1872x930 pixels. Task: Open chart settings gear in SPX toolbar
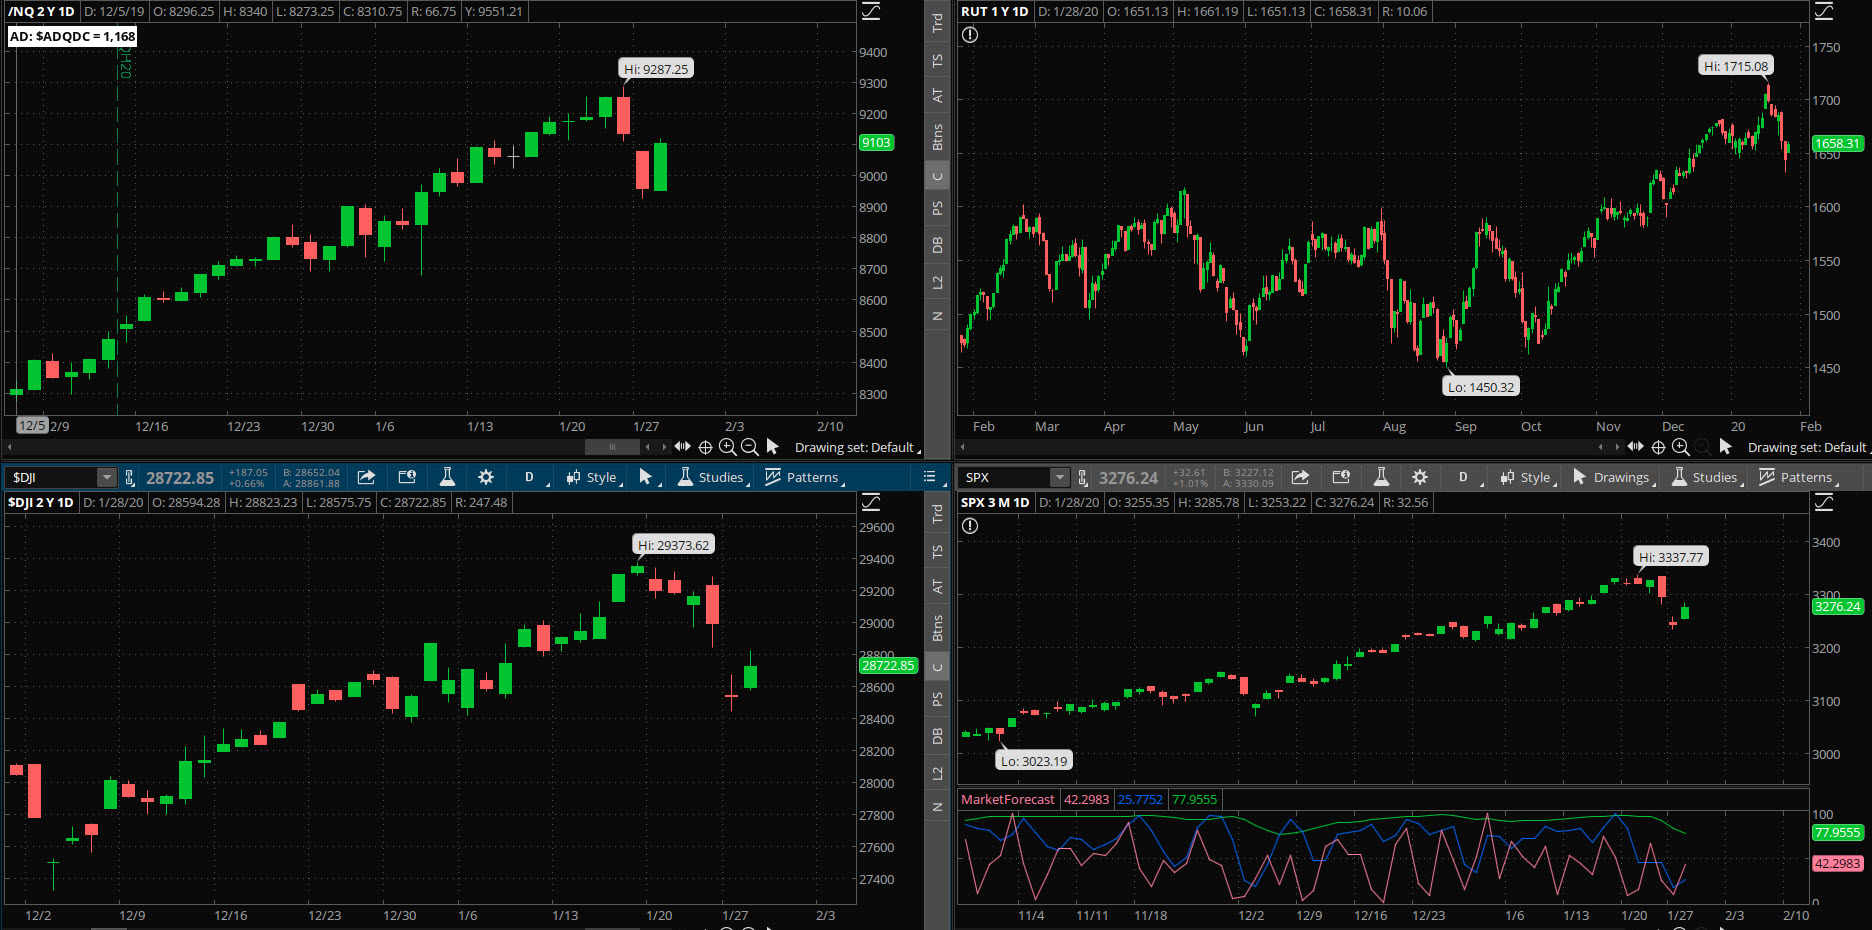point(1420,477)
